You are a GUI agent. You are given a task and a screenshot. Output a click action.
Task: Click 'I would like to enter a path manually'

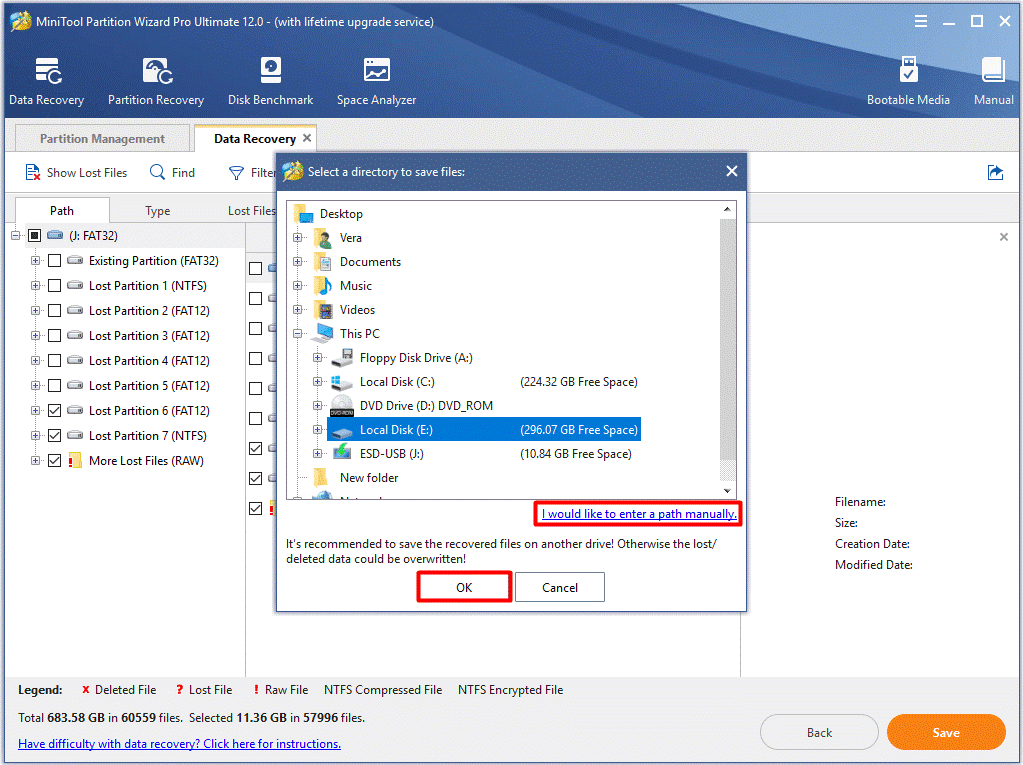pyautogui.click(x=639, y=514)
